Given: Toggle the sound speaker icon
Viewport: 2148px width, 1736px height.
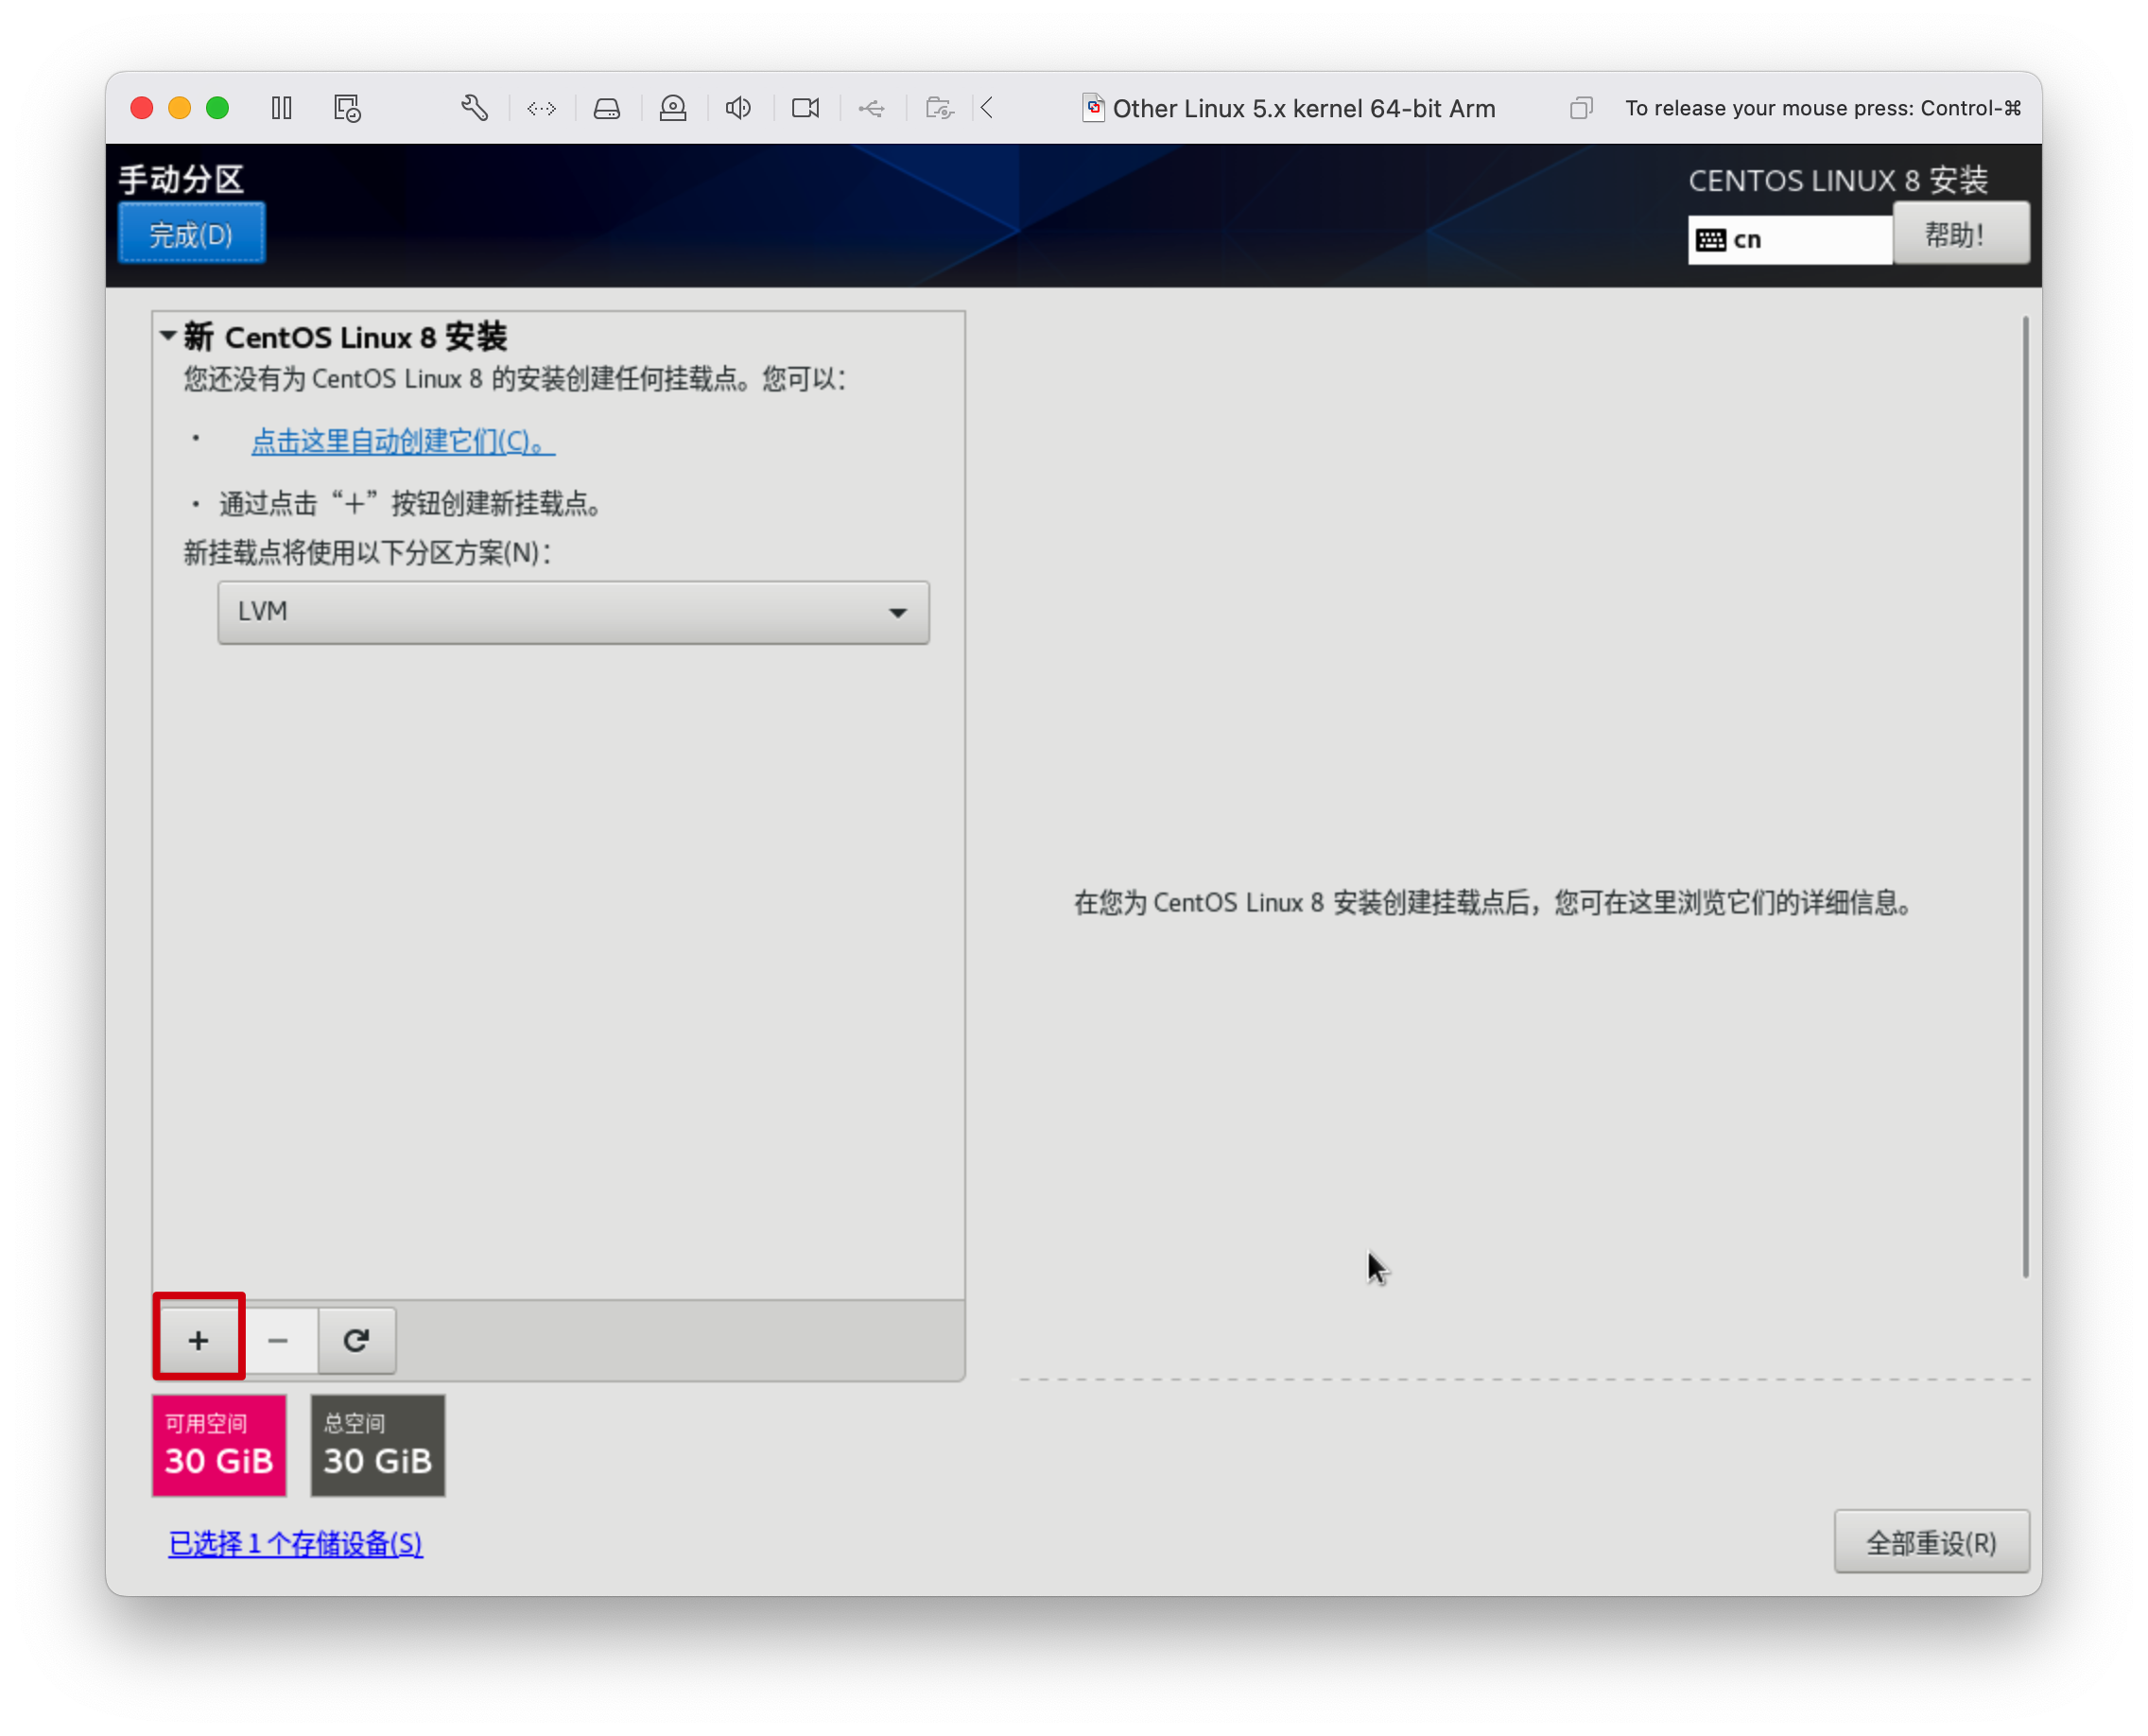Looking at the screenshot, I should click(738, 108).
